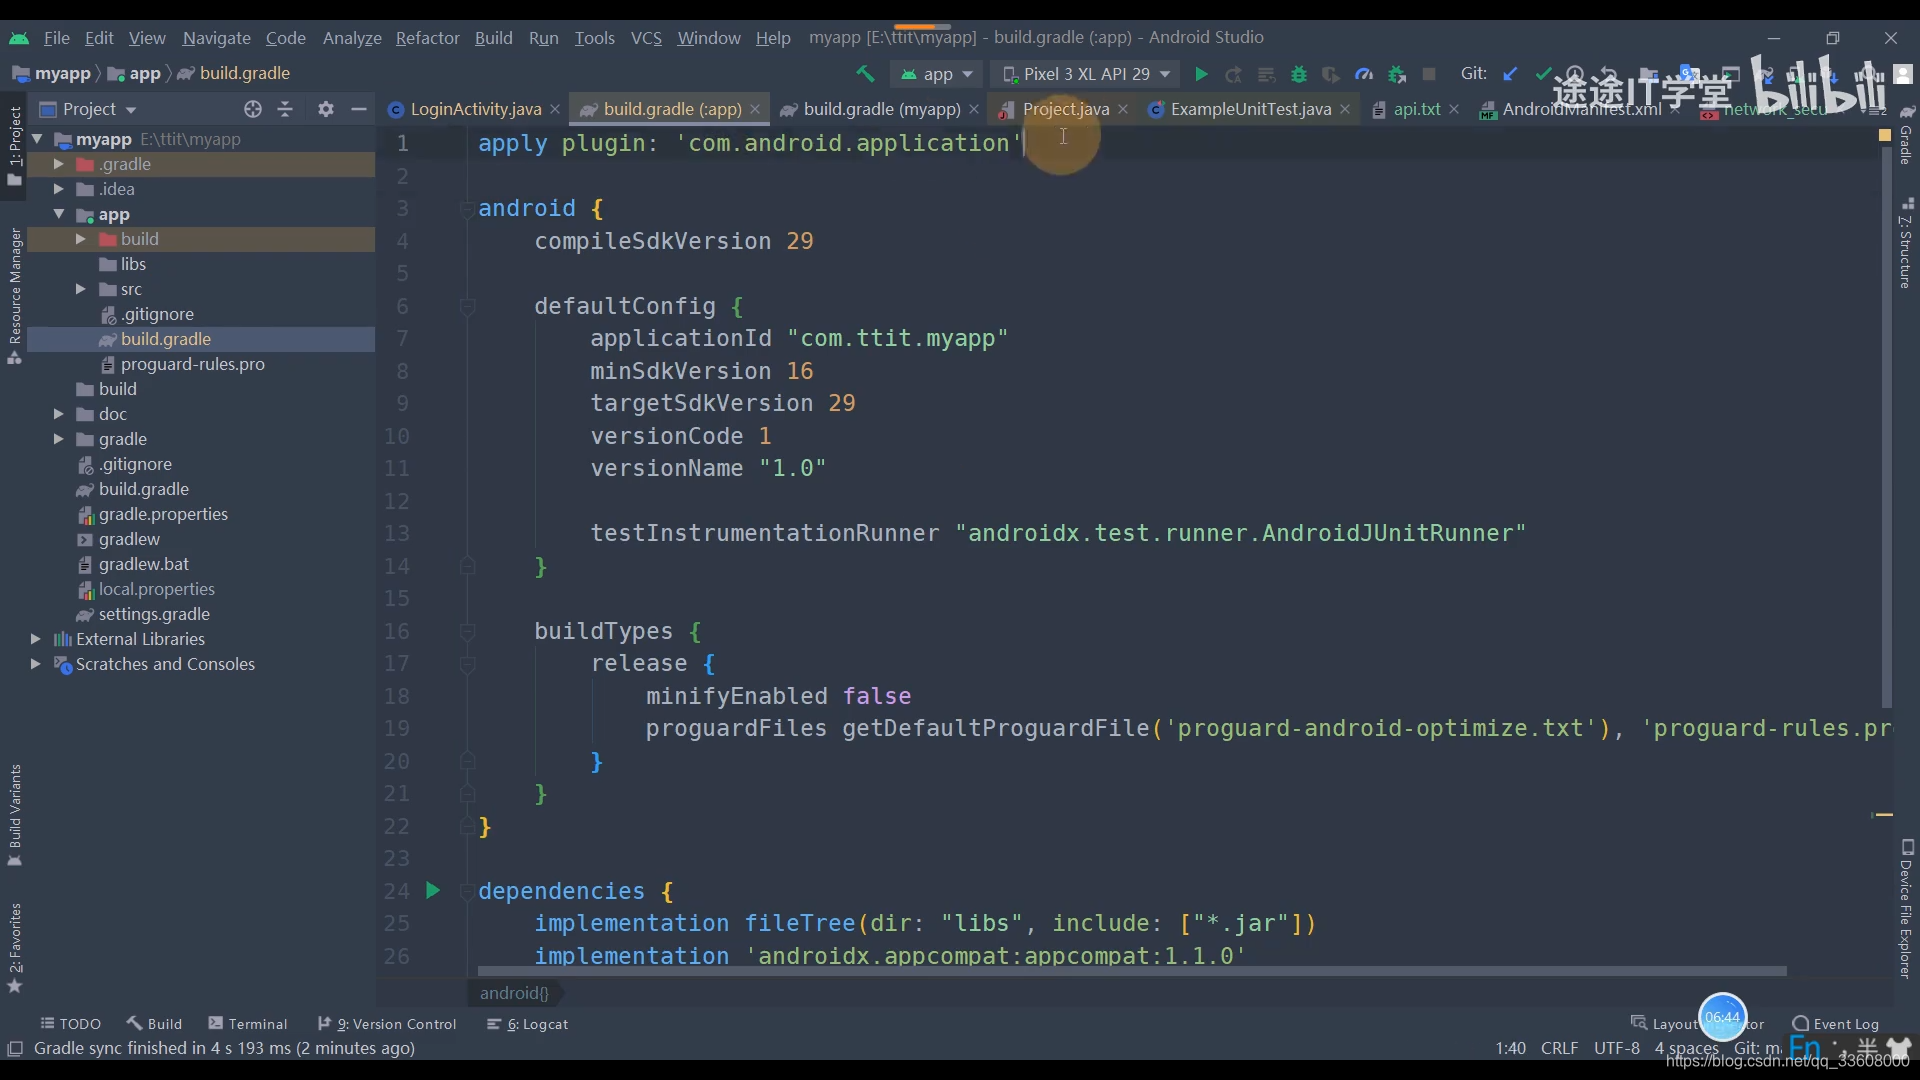The height and width of the screenshot is (1080, 1920).
Task: Select proguard-rules.pro in project tree
Action: 192,364
